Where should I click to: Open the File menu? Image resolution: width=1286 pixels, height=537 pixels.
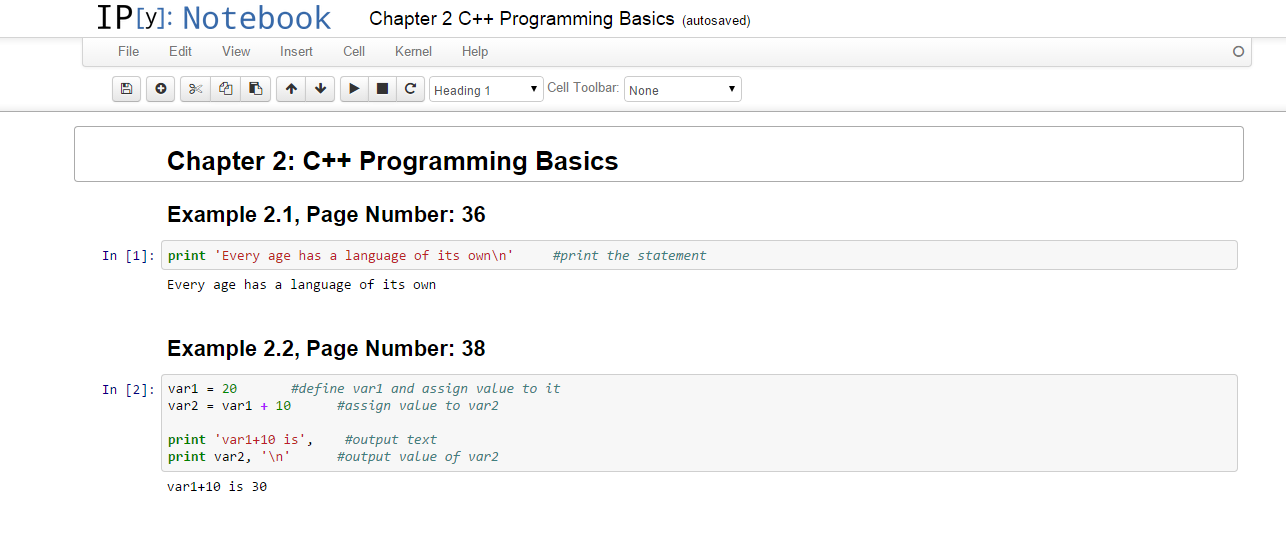[x=128, y=51]
